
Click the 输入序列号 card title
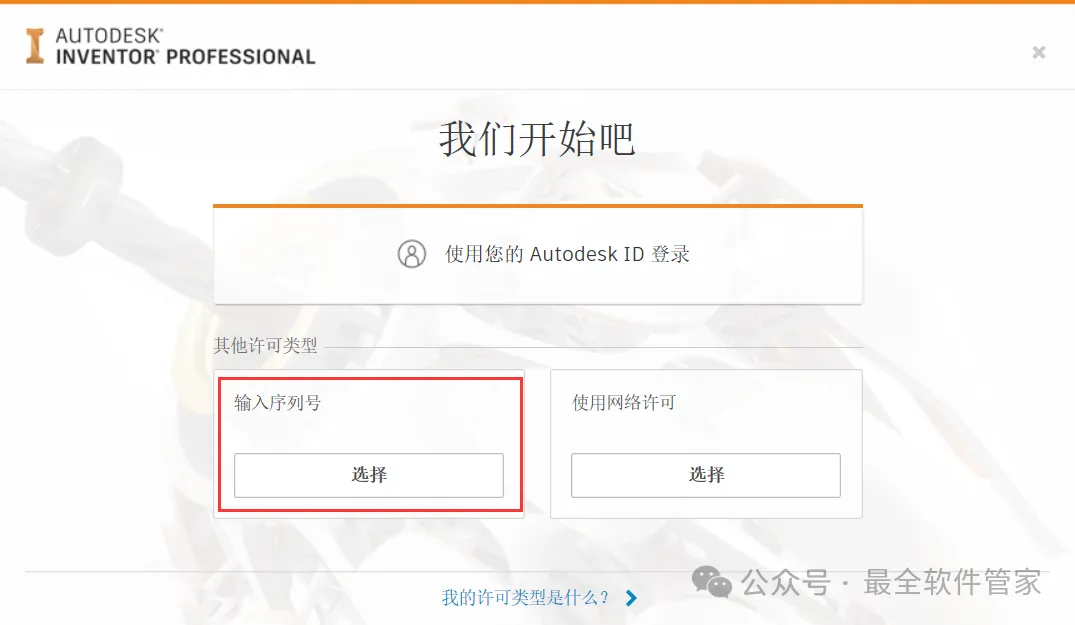[277, 403]
